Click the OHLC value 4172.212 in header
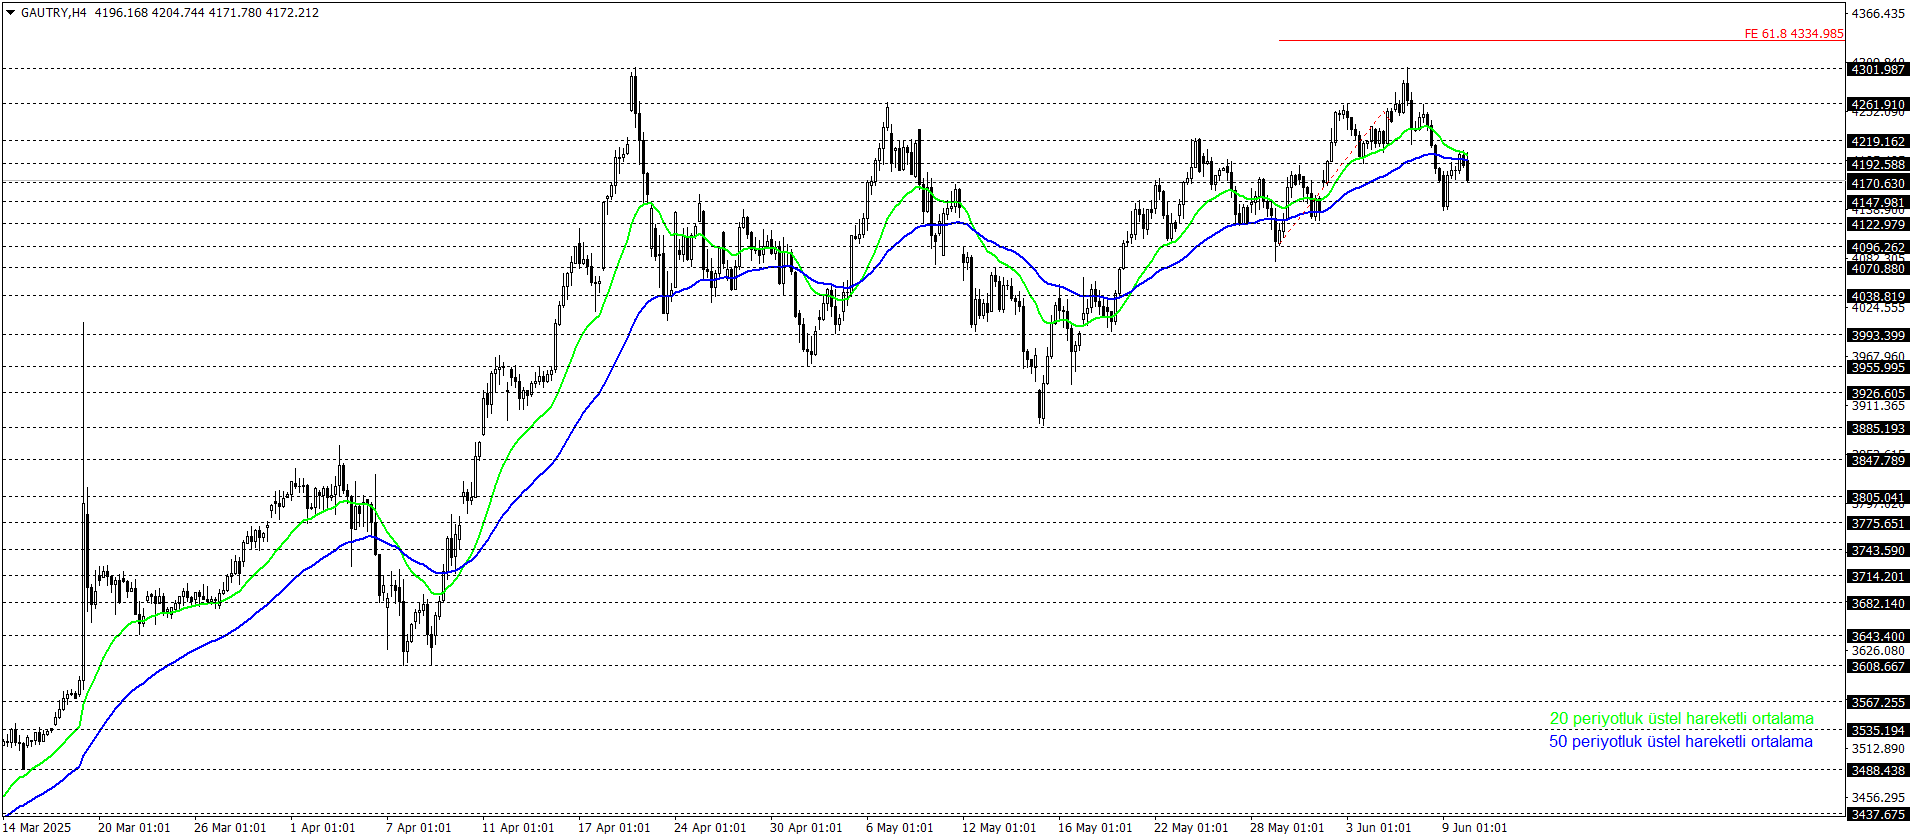 (x=292, y=13)
